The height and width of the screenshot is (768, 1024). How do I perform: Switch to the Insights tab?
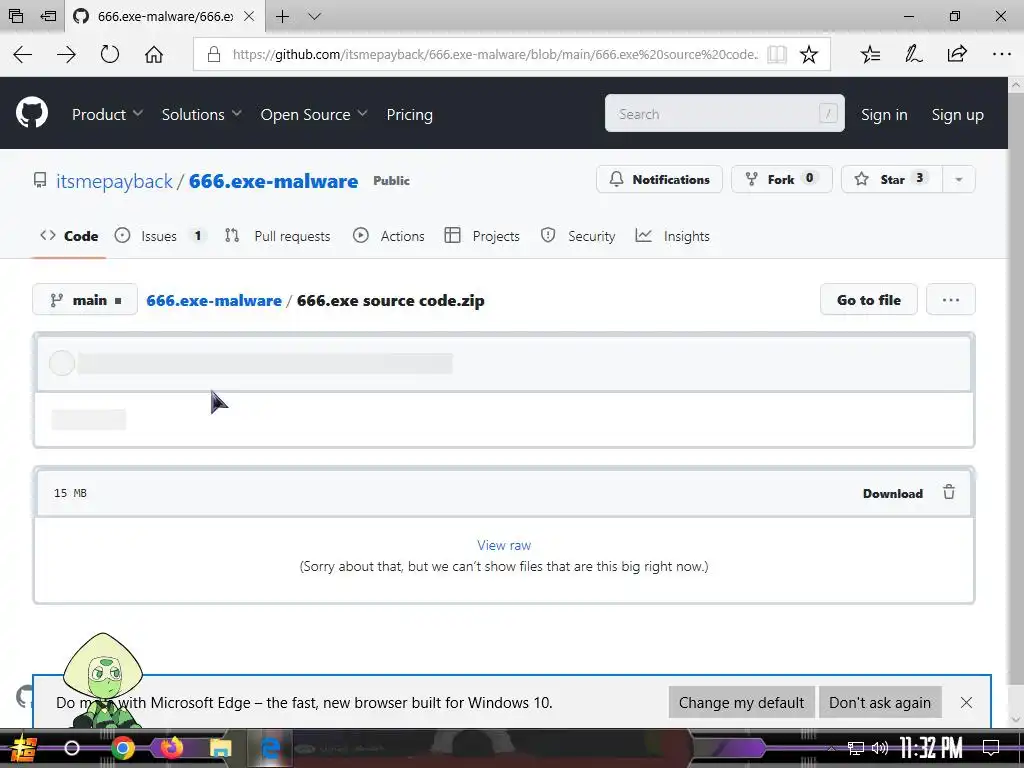click(x=672, y=236)
